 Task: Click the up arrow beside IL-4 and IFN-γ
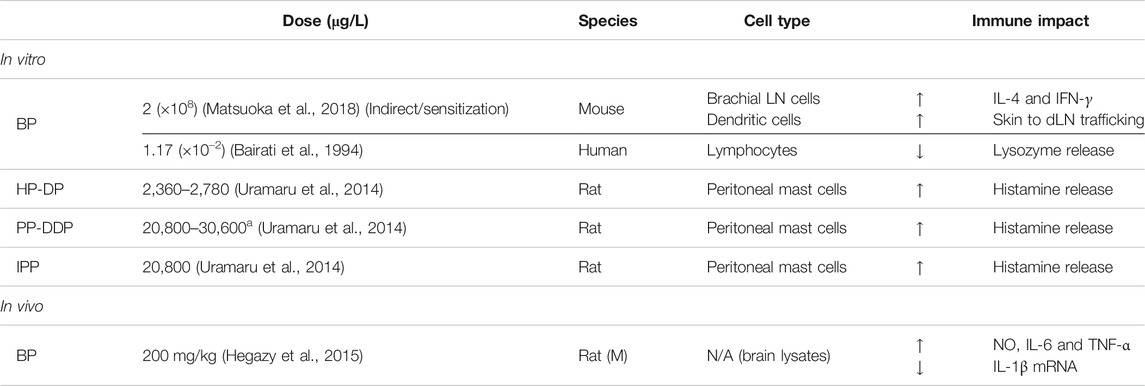[x=919, y=101]
